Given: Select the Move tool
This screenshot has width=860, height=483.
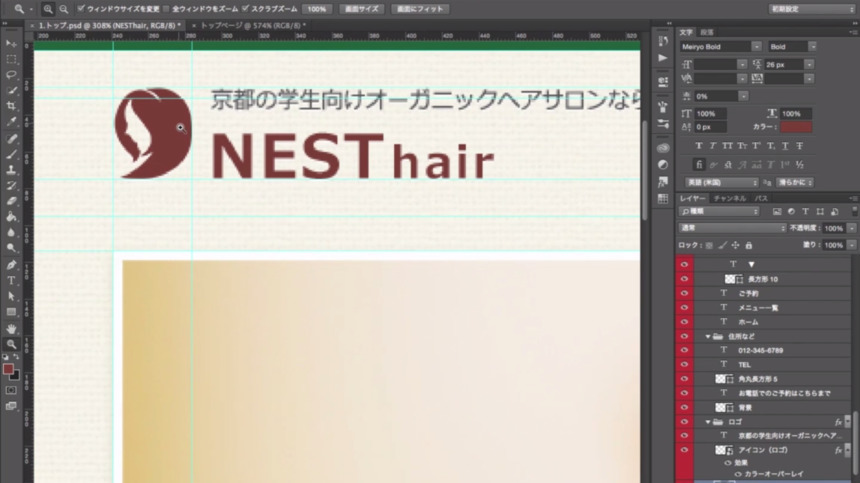Looking at the screenshot, I should pos(11,43).
